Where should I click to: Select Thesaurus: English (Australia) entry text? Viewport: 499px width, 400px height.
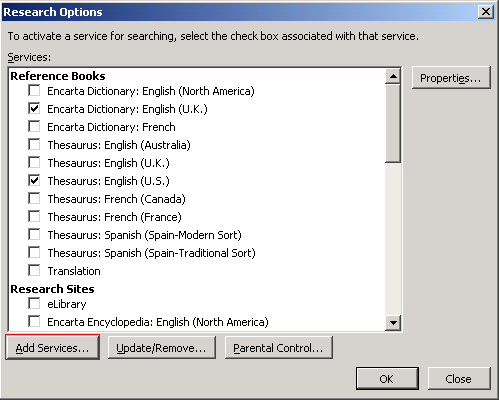click(119, 145)
